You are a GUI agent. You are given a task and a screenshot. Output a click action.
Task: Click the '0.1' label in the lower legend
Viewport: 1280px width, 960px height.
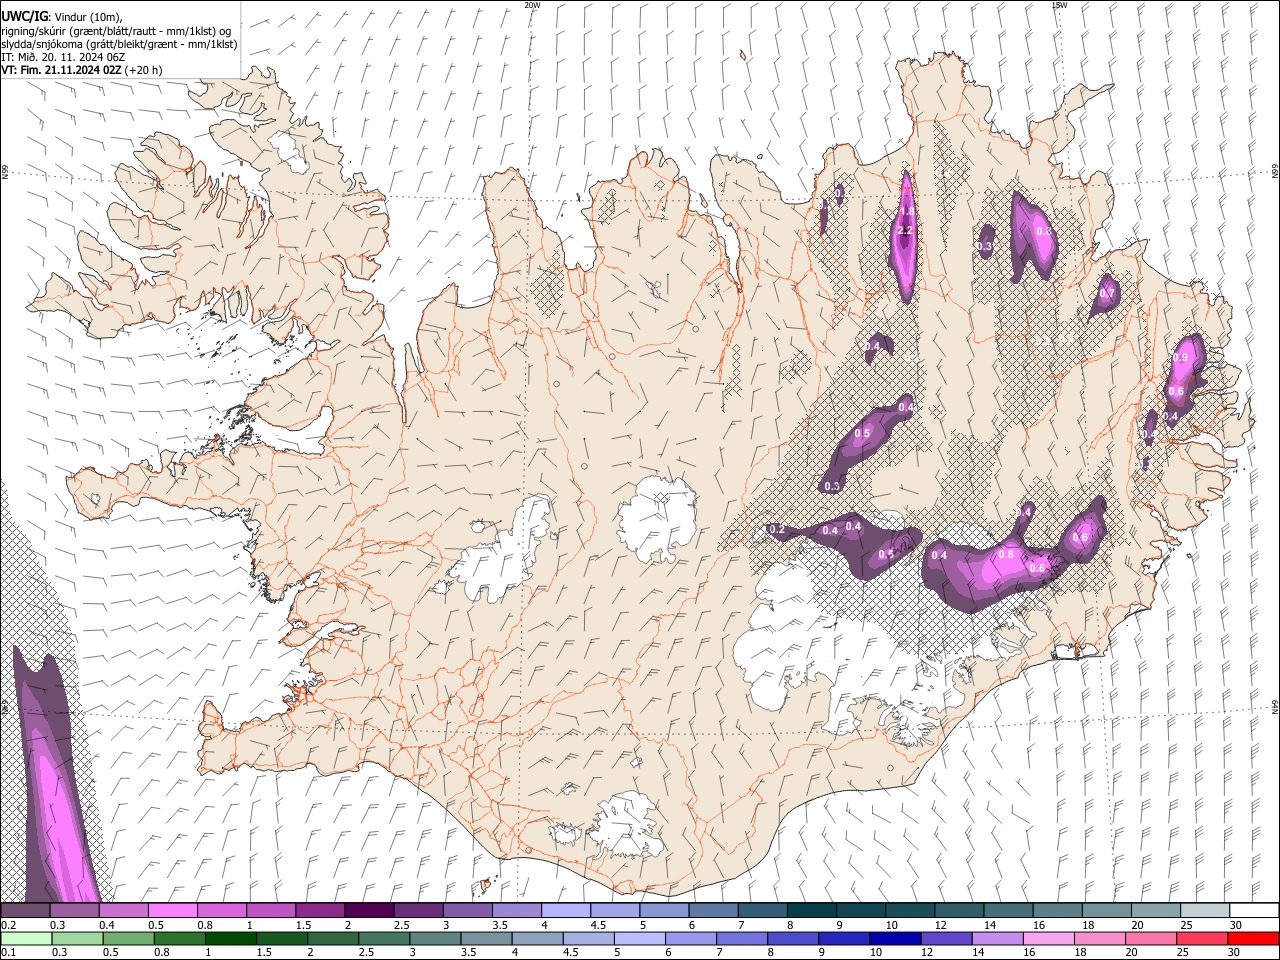tap(8, 953)
